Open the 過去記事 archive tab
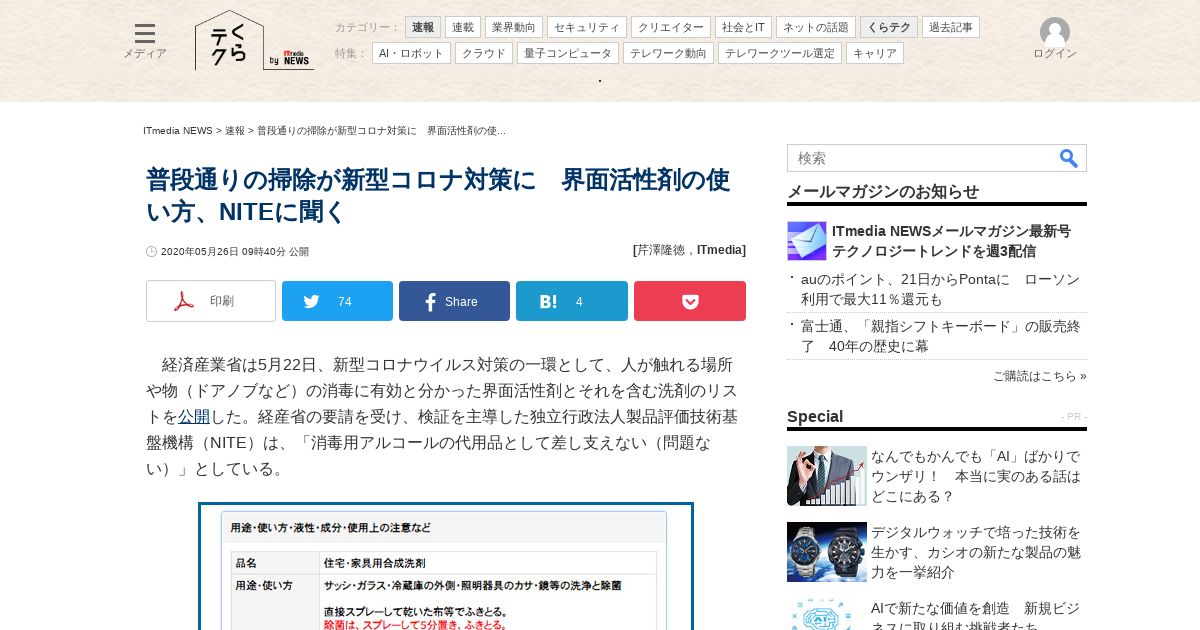 (x=951, y=27)
